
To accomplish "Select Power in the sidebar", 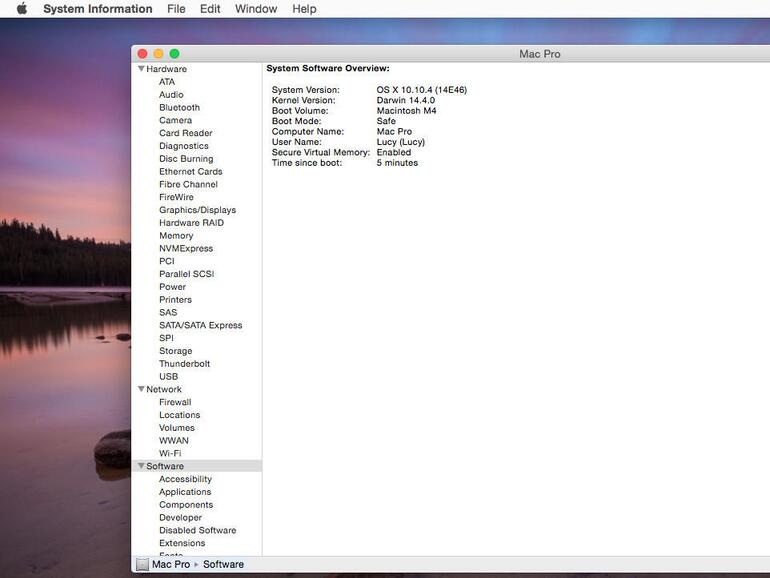I will click(172, 286).
